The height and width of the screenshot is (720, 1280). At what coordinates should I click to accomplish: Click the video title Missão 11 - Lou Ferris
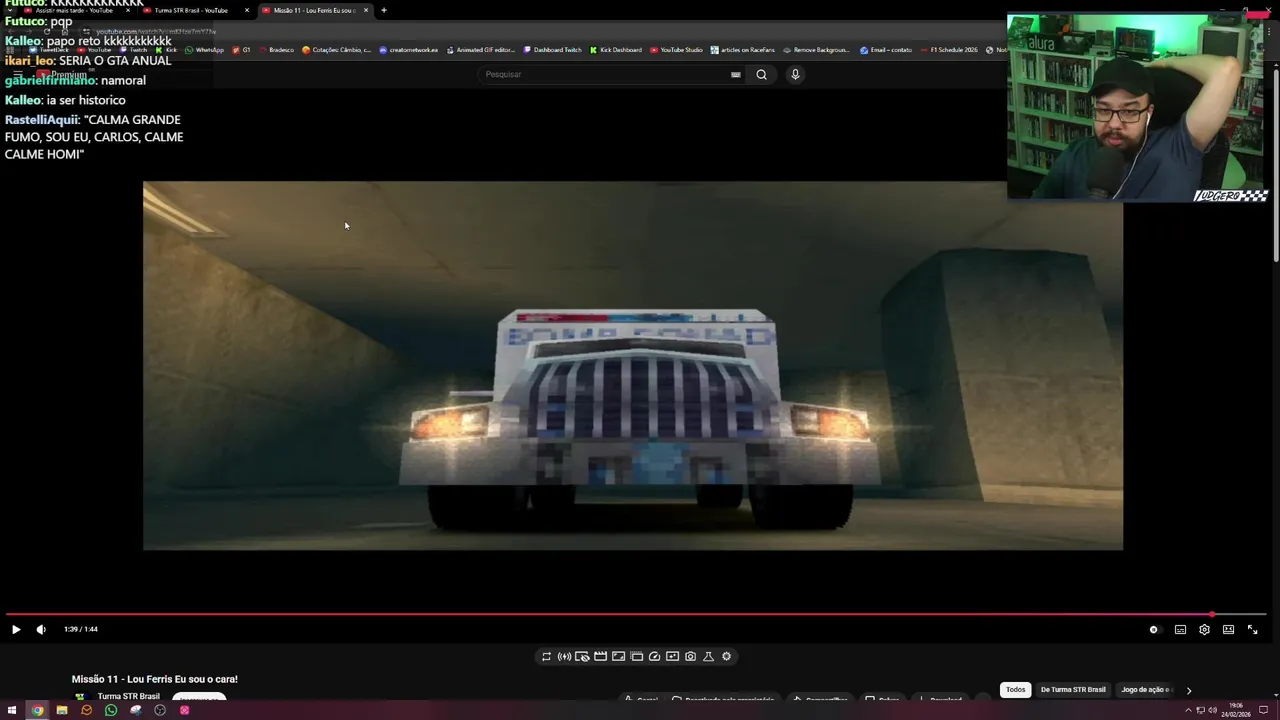click(x=155, y=679)
